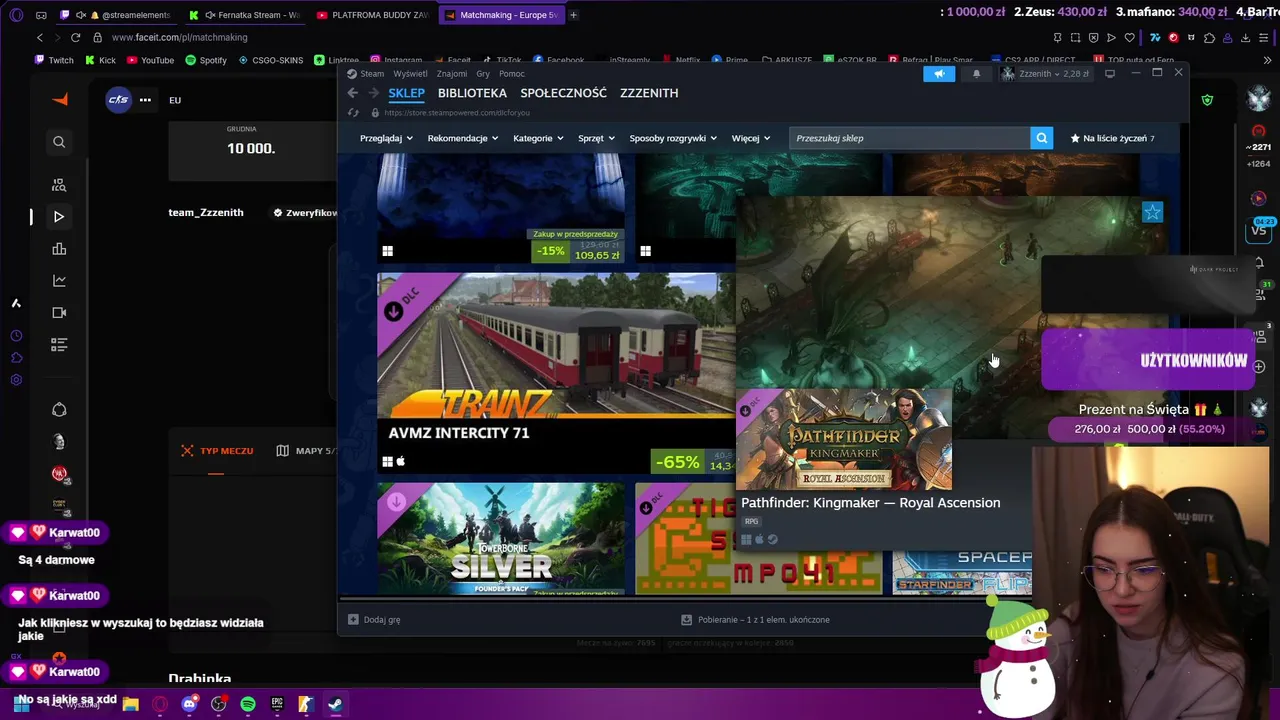Open the CSGO-SKINS bookmark
Viewport: 1280px width, 720px height.
click(270, 60)
